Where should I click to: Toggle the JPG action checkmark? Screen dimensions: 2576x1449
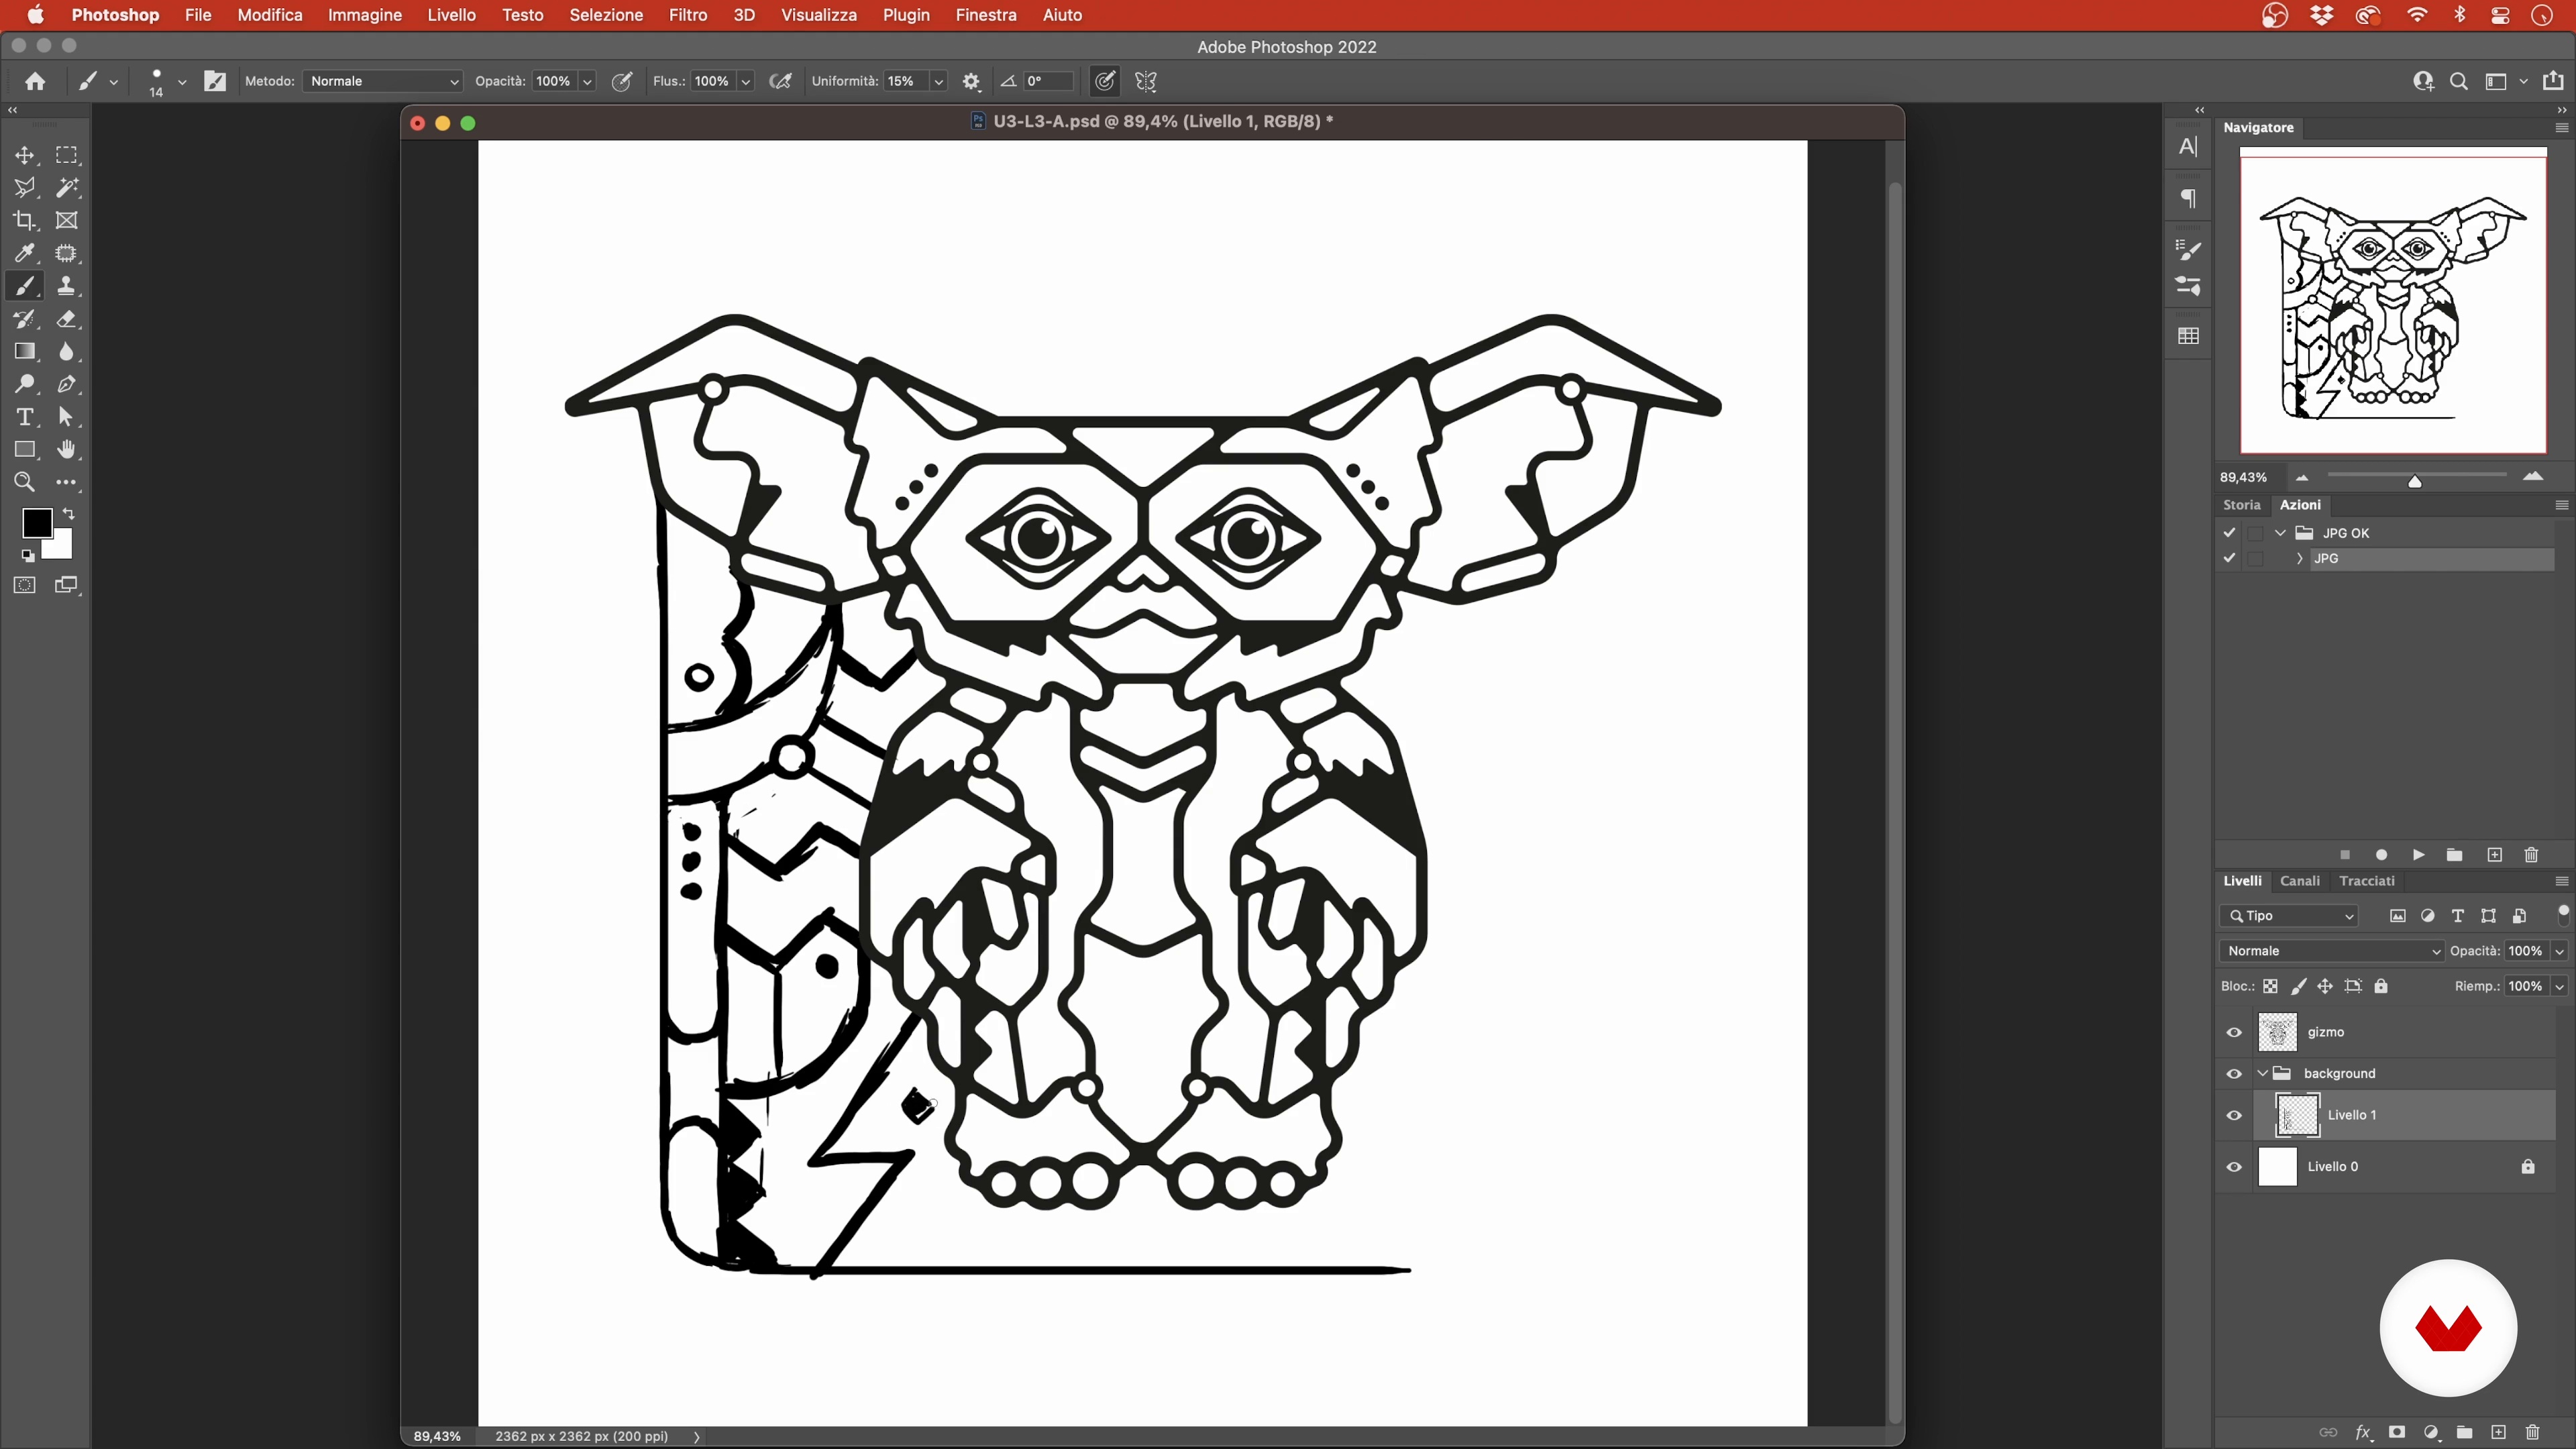pyautogui.click(x=2229, y=558)
